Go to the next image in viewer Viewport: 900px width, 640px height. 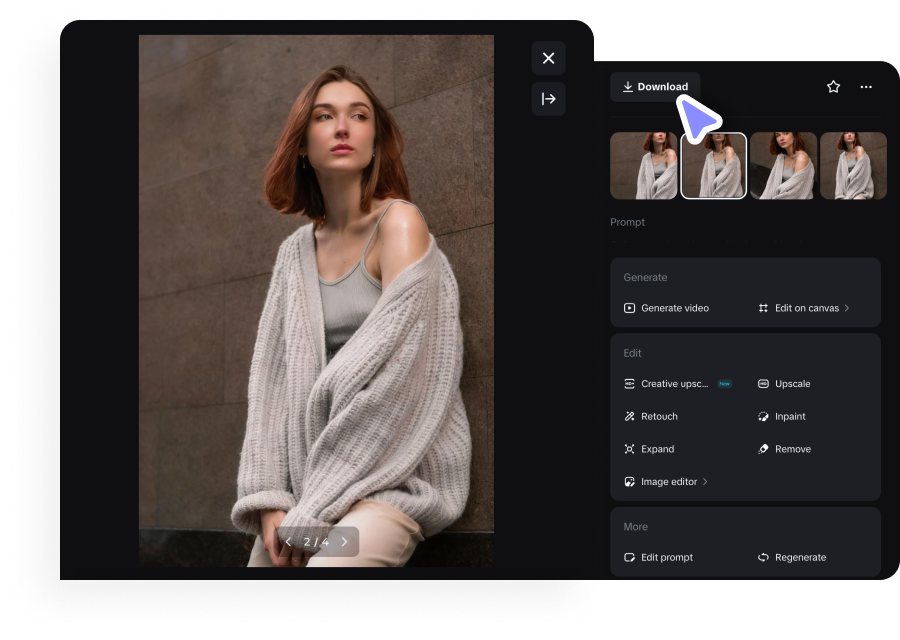click(x=345, y=542)
